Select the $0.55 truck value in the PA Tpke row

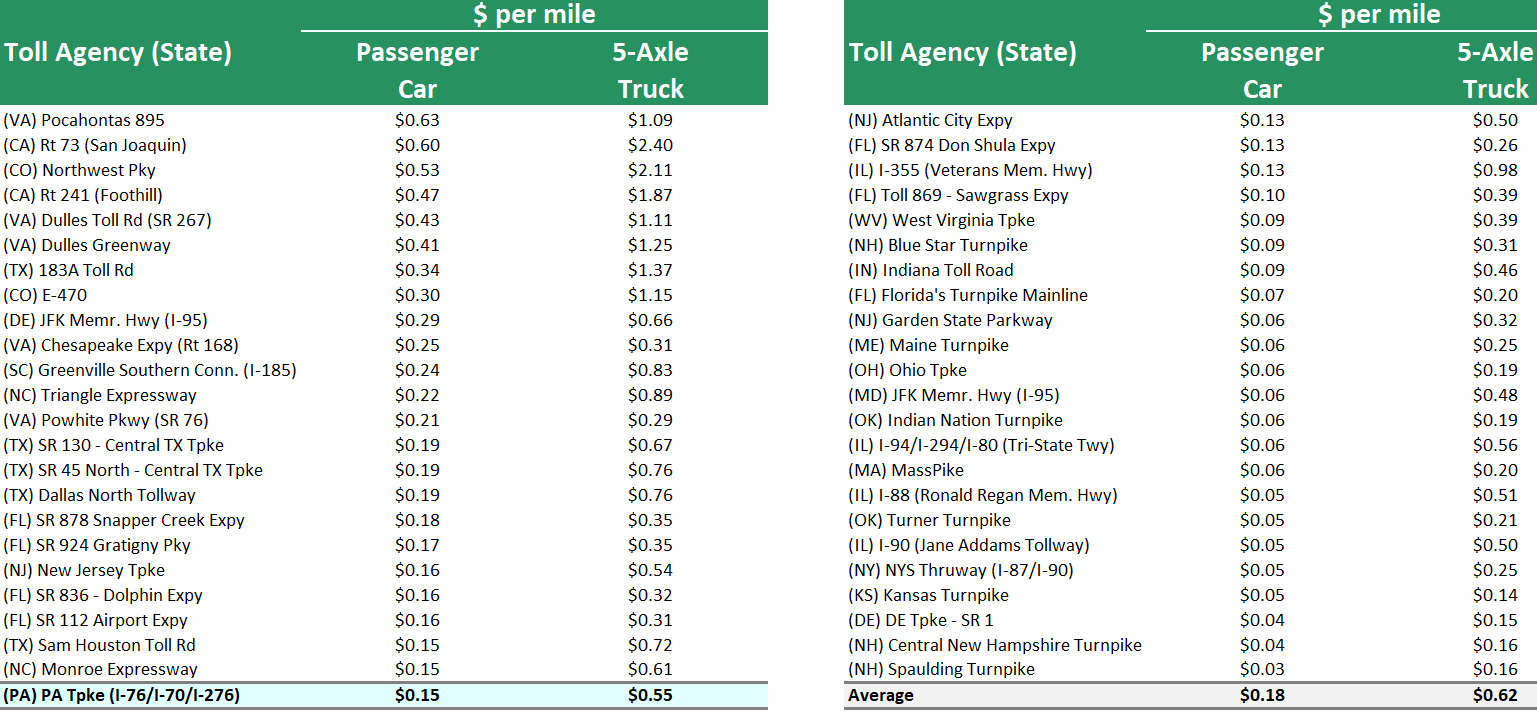[651, 694]
